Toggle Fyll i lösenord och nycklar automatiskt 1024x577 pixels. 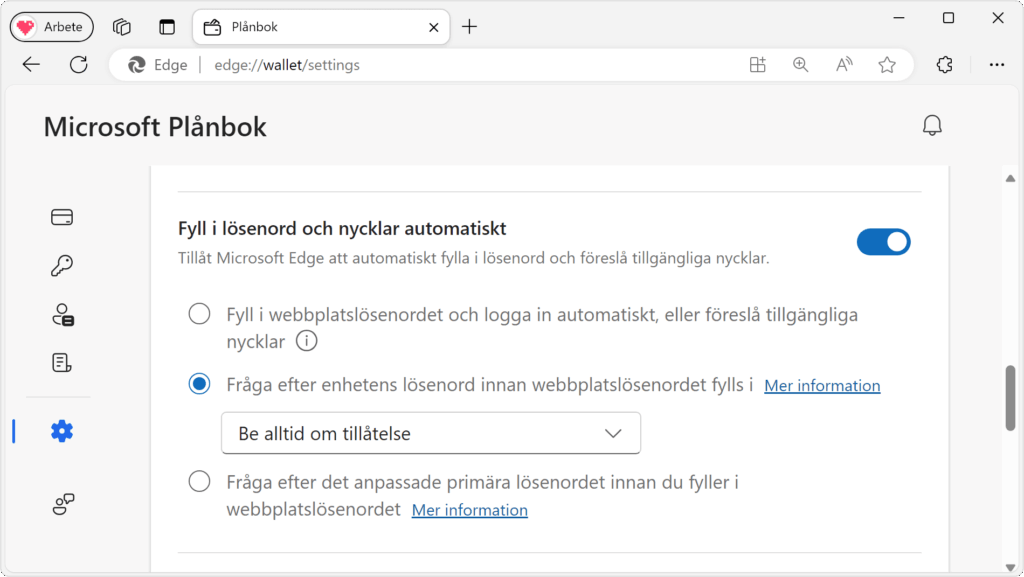pos(884,242)
